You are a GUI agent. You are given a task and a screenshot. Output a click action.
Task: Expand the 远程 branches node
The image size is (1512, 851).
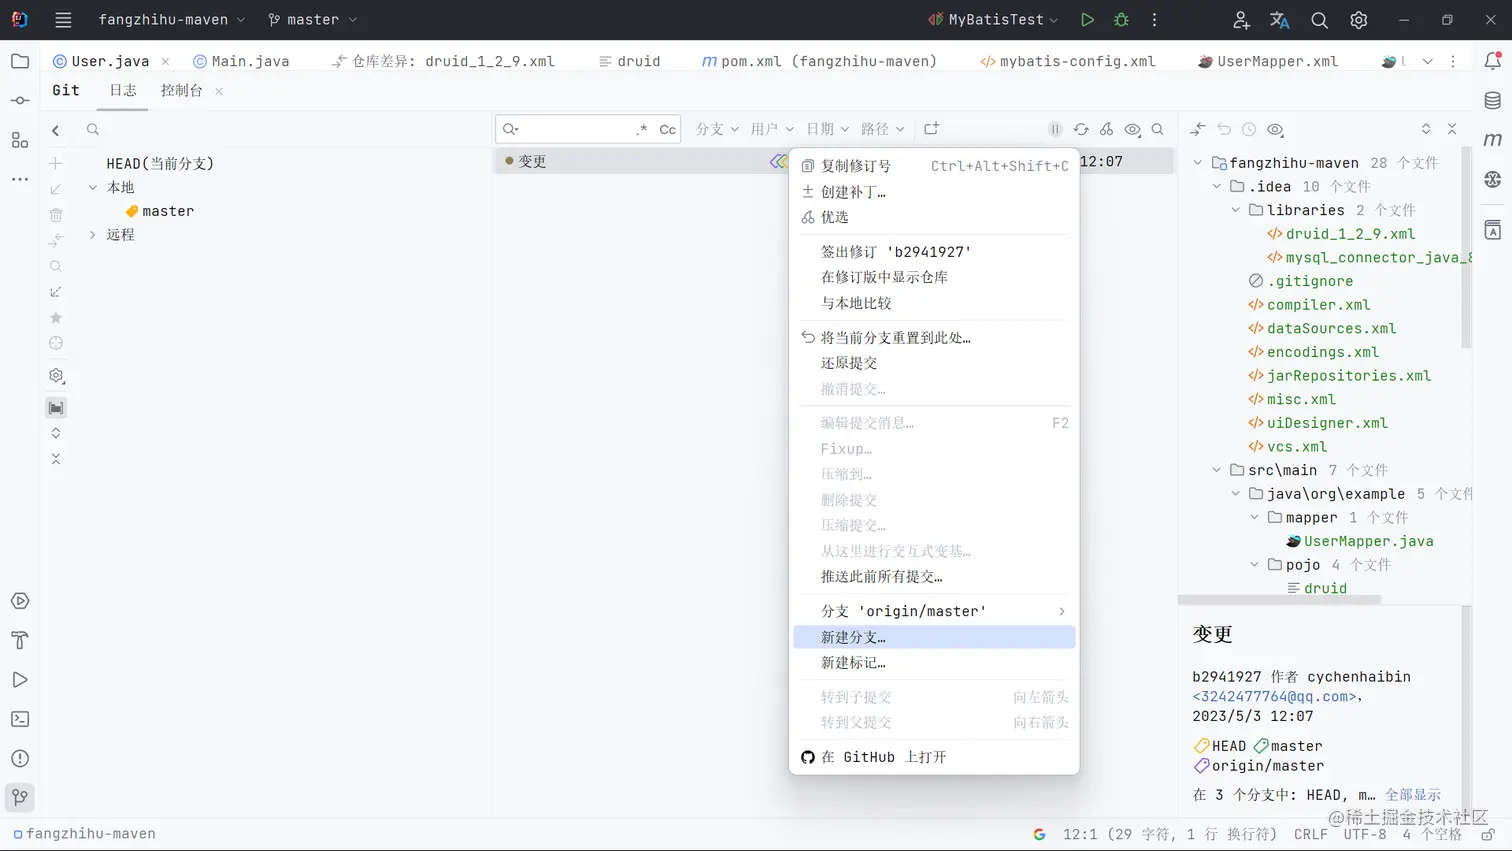(x=93, y=235)
